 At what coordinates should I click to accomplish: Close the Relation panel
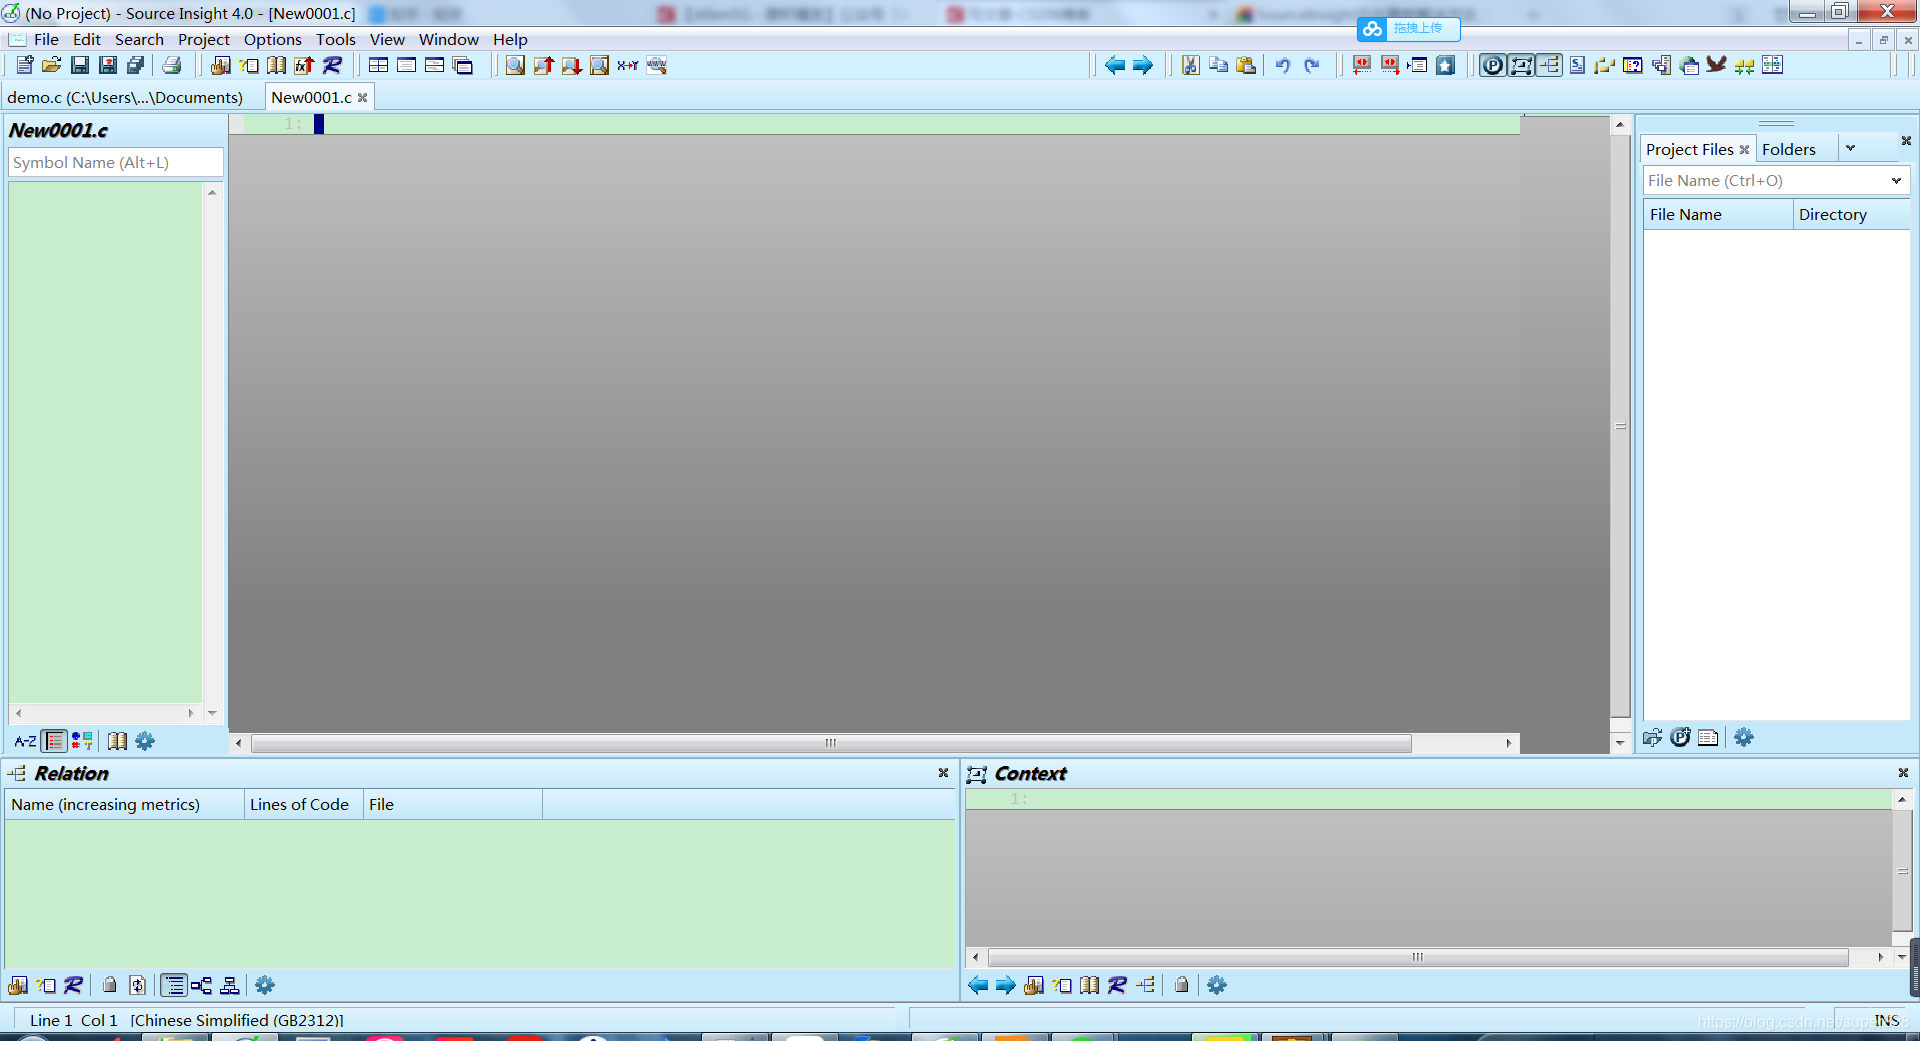(x=943, y=773)
